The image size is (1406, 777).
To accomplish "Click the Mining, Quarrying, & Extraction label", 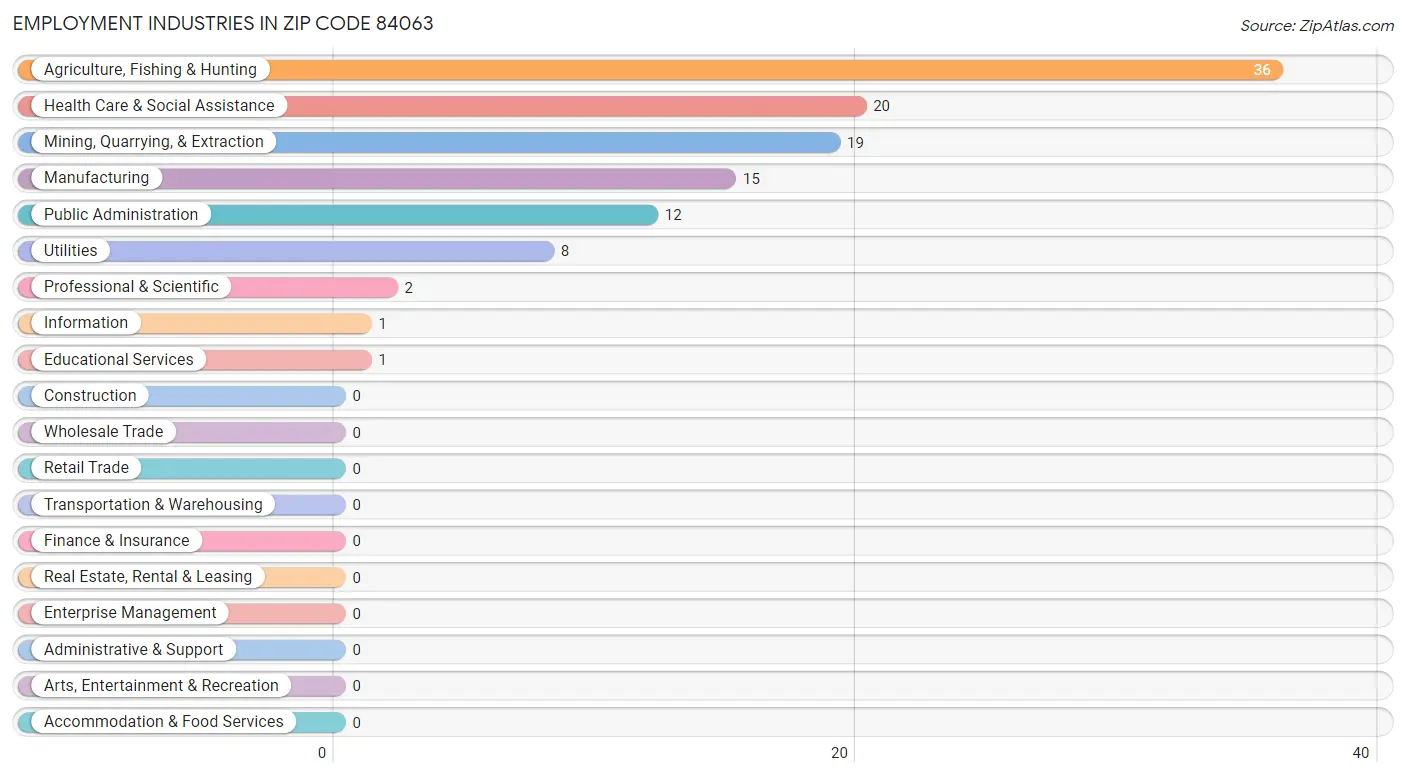I will pyautogui.click(x=154, y=142).
